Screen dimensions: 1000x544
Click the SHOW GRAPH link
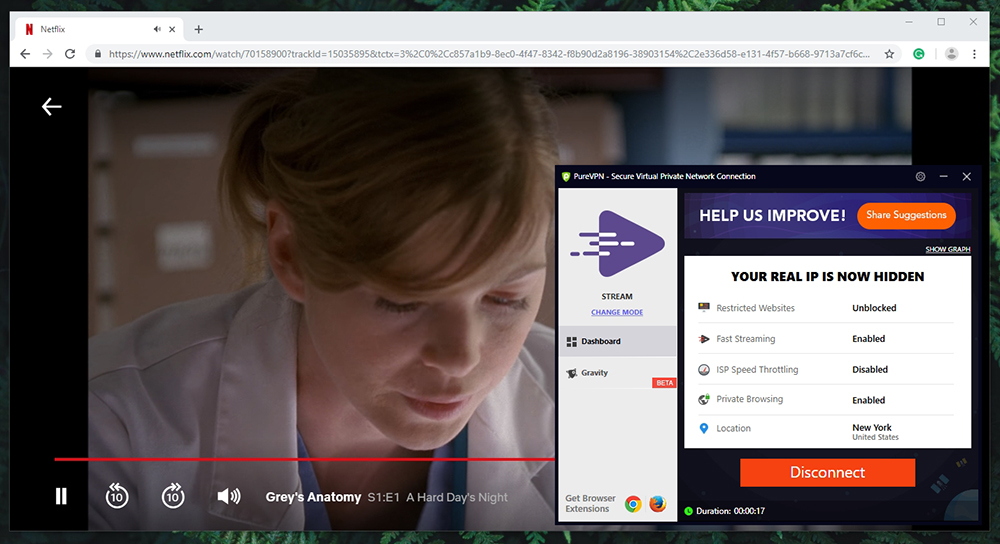(948, 249)
